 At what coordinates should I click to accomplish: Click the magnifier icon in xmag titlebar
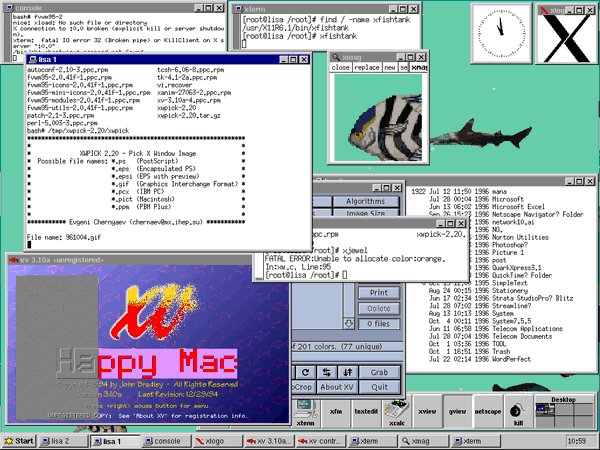[336, 57]
